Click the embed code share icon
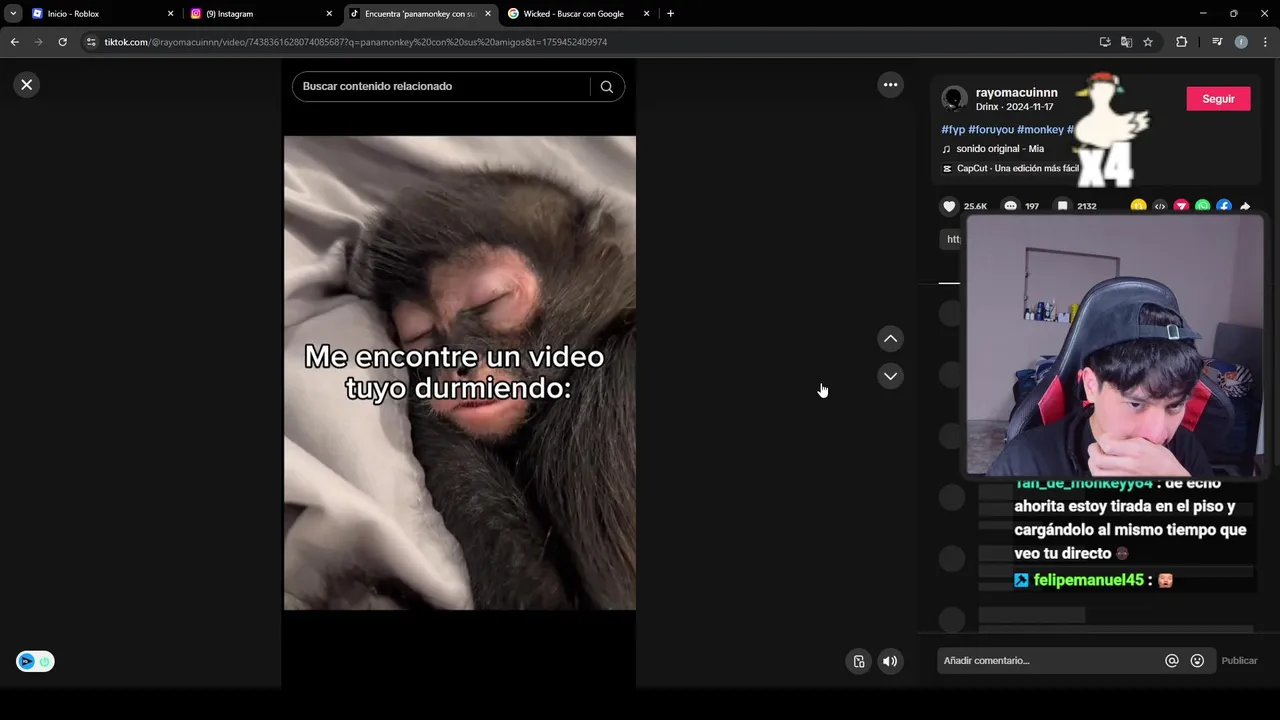The width and height of the screenshot is (1280, 720). click(x=1160, y=206)
